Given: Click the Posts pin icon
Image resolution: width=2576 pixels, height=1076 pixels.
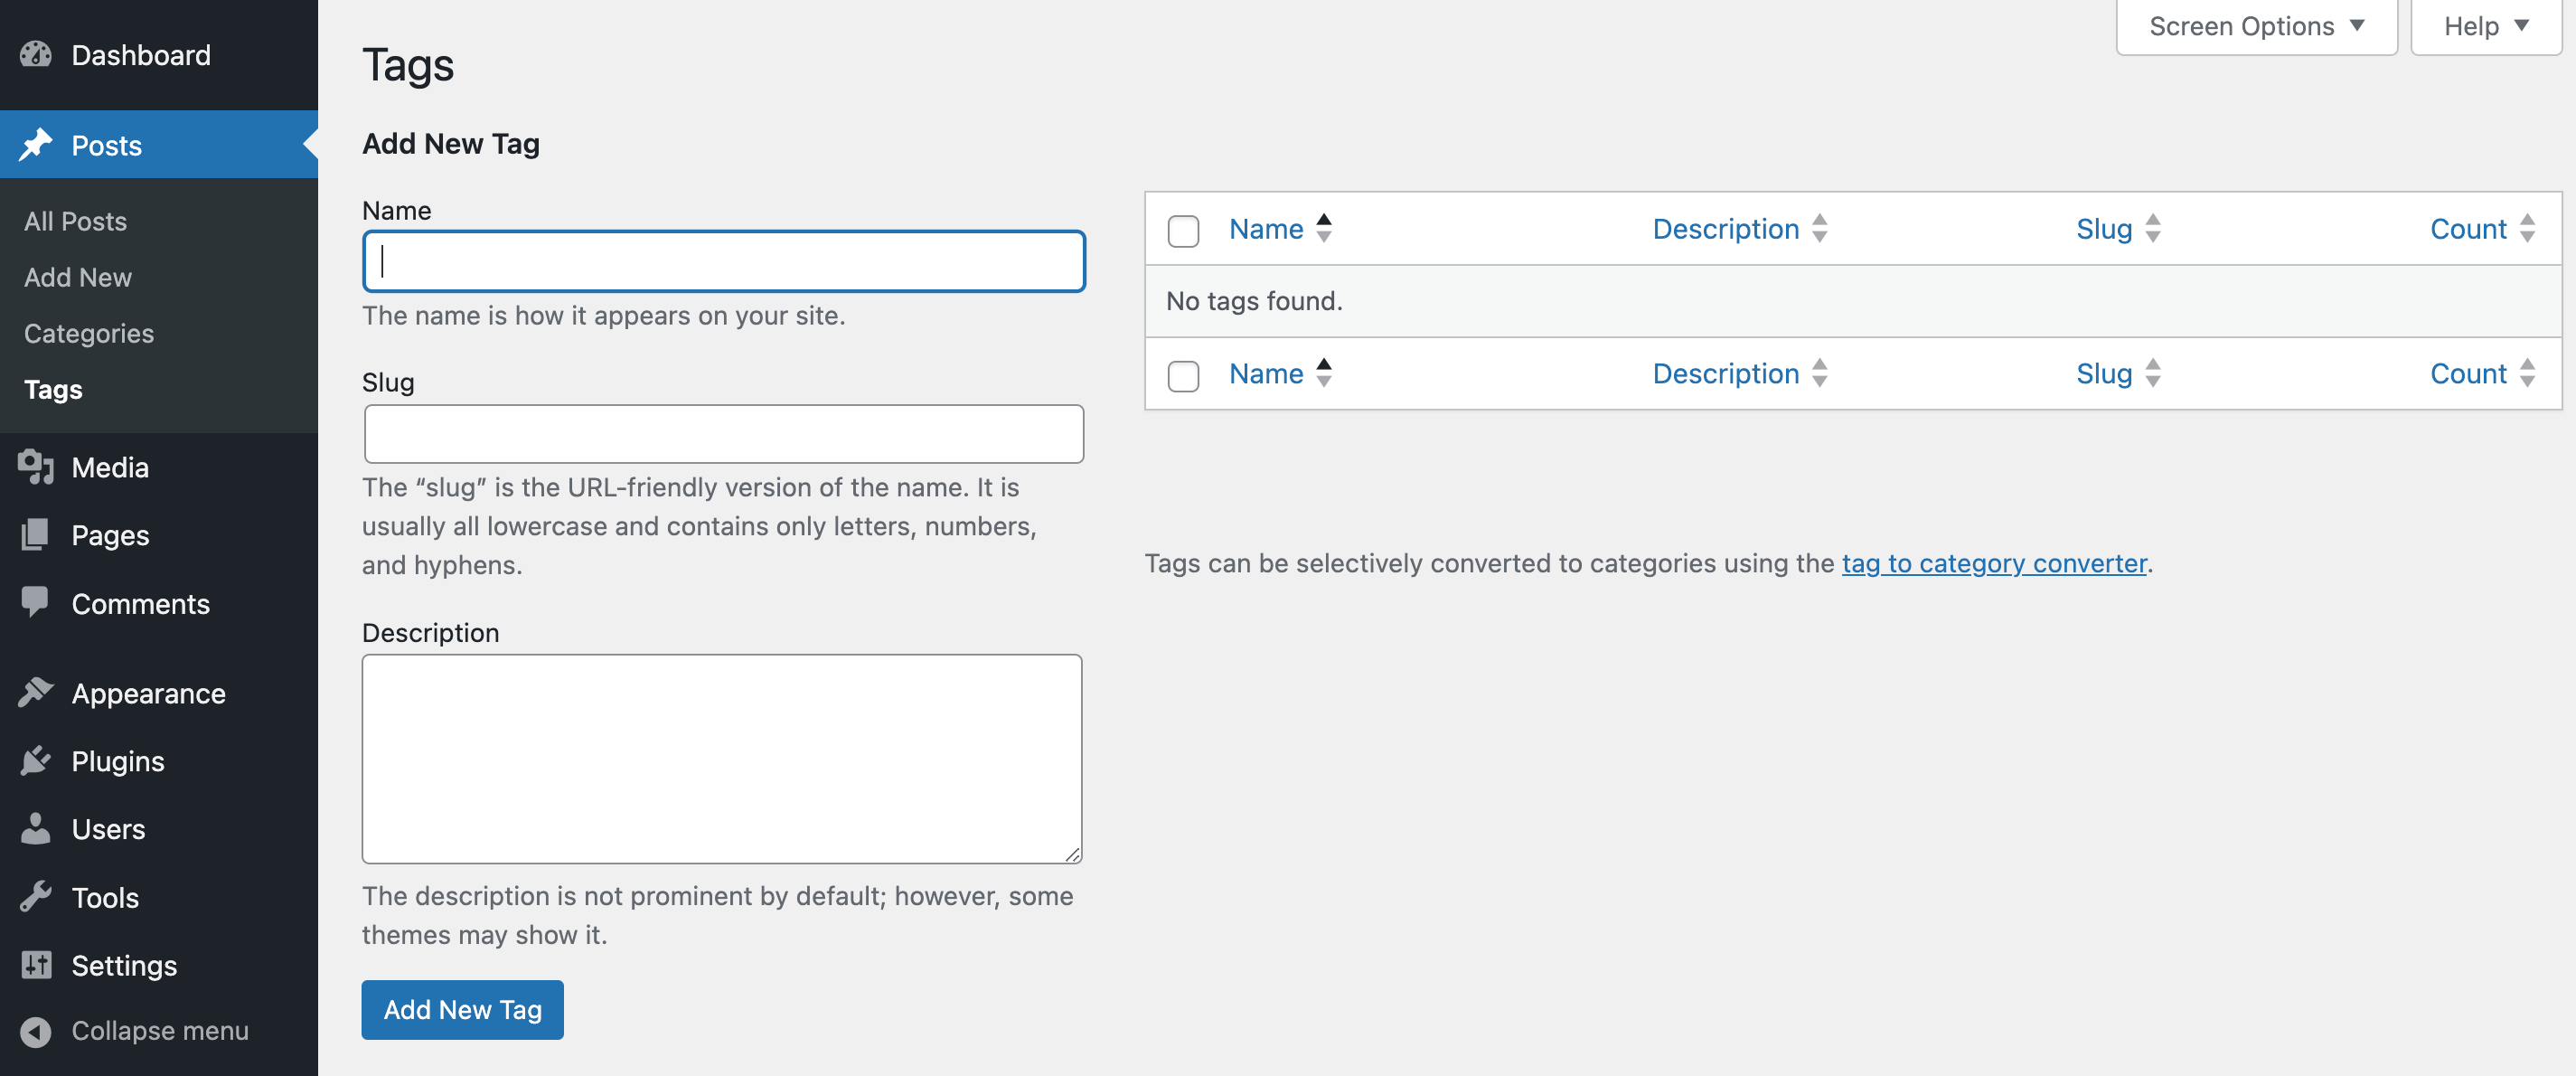Looking at the screenshot, I should (x=37, y=144).
